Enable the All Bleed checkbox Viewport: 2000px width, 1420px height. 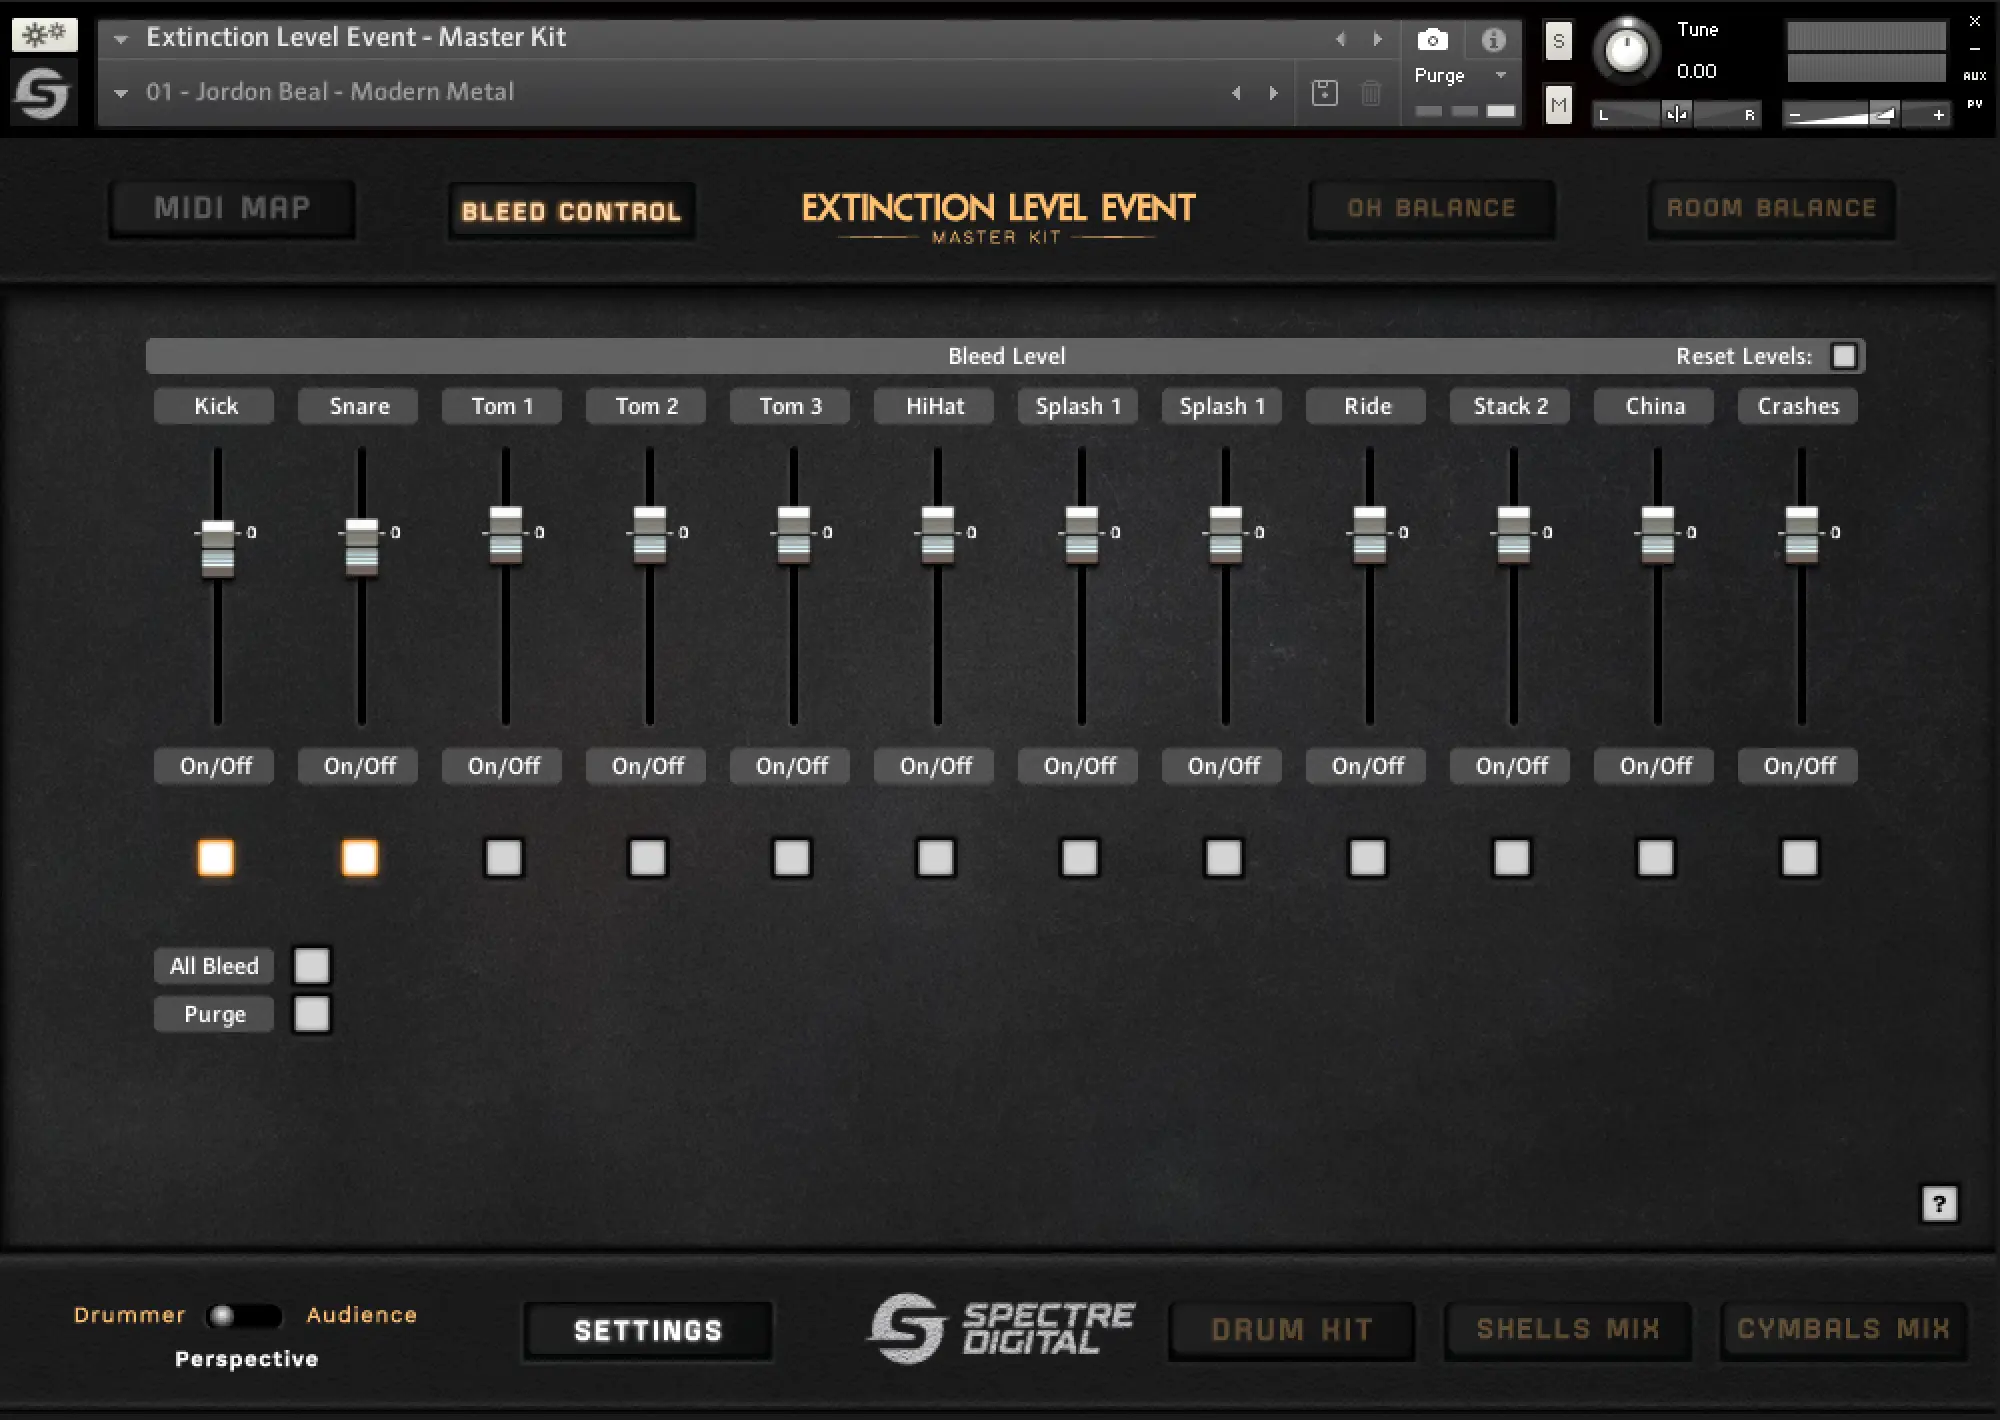coord(311,966)
